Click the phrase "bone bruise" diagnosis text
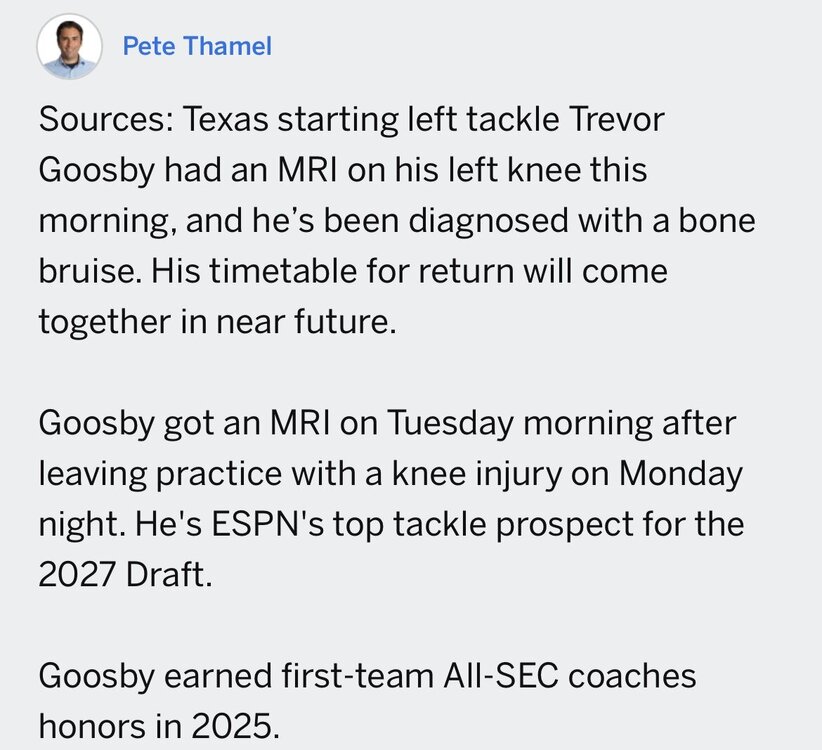Viewport: 822px width, 750px height. click(397, 245)
